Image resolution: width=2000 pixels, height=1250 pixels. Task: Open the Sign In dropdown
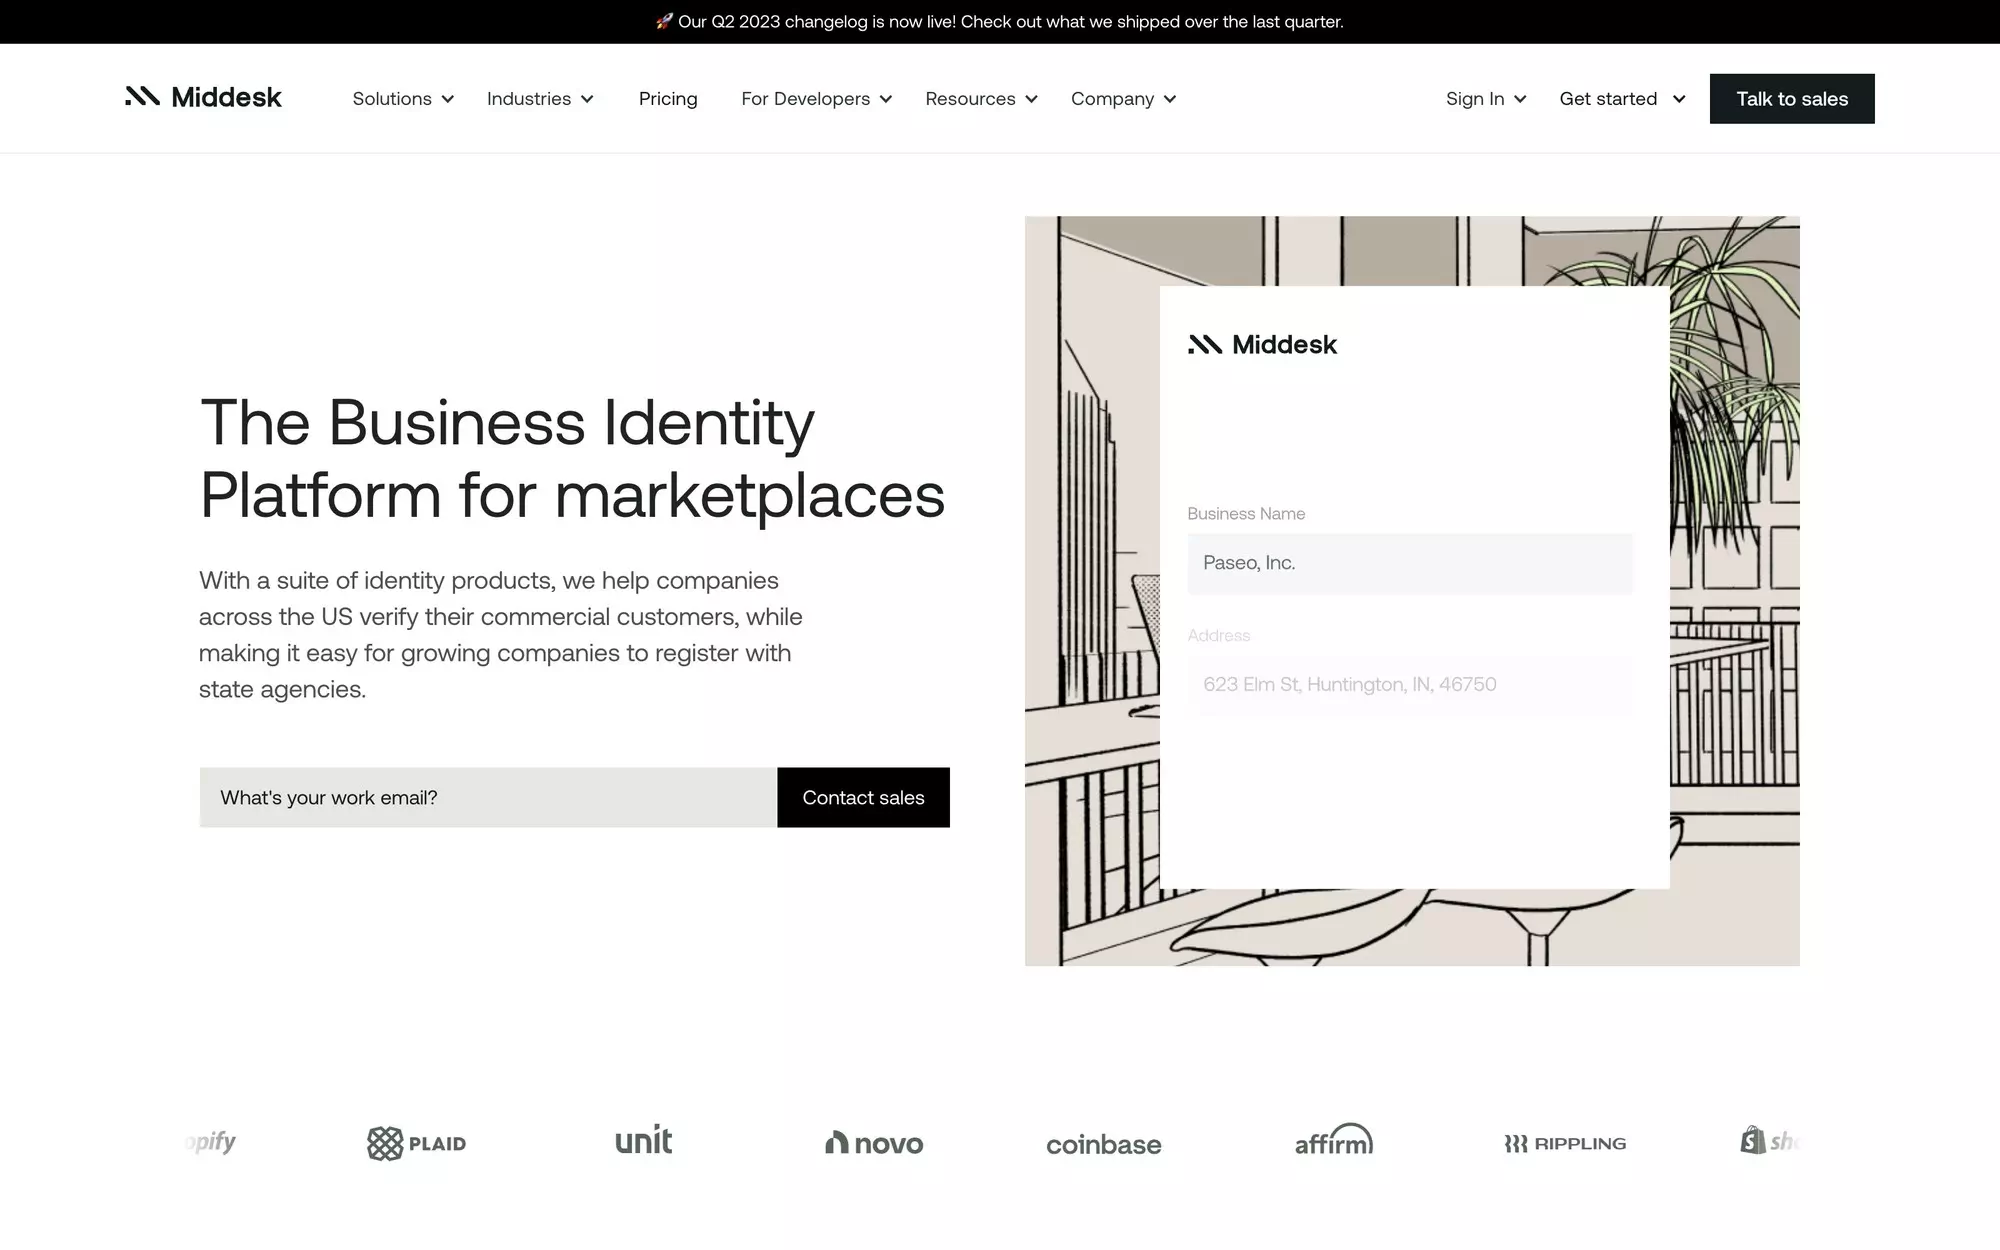pos(1485,99)
